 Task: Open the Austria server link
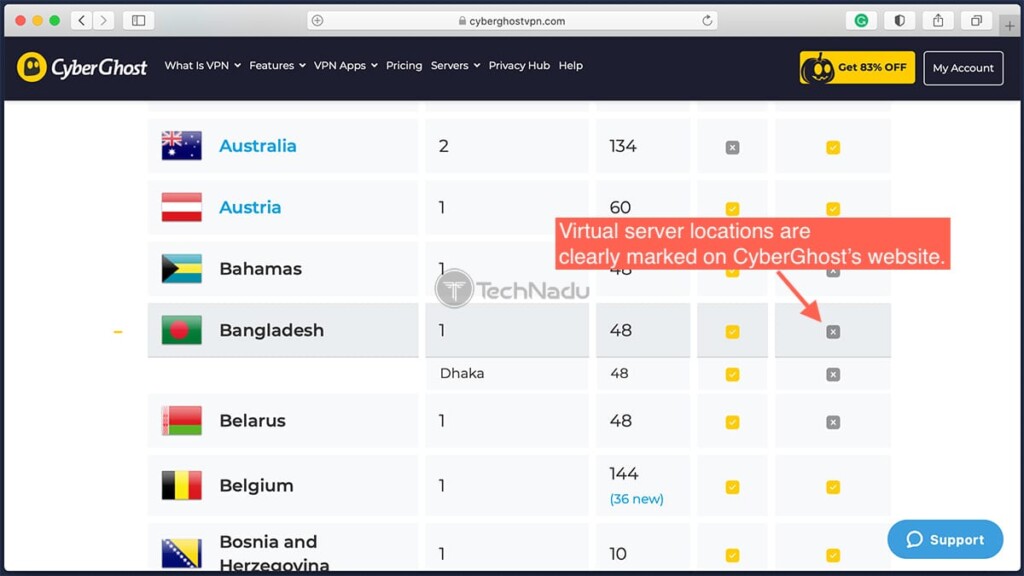tap(250, 207)
